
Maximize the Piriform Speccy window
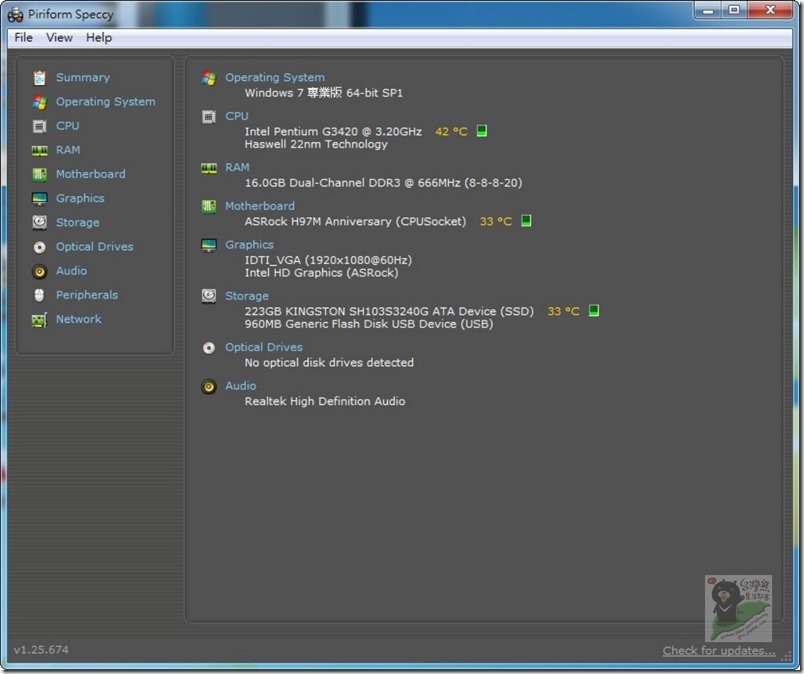734,10
